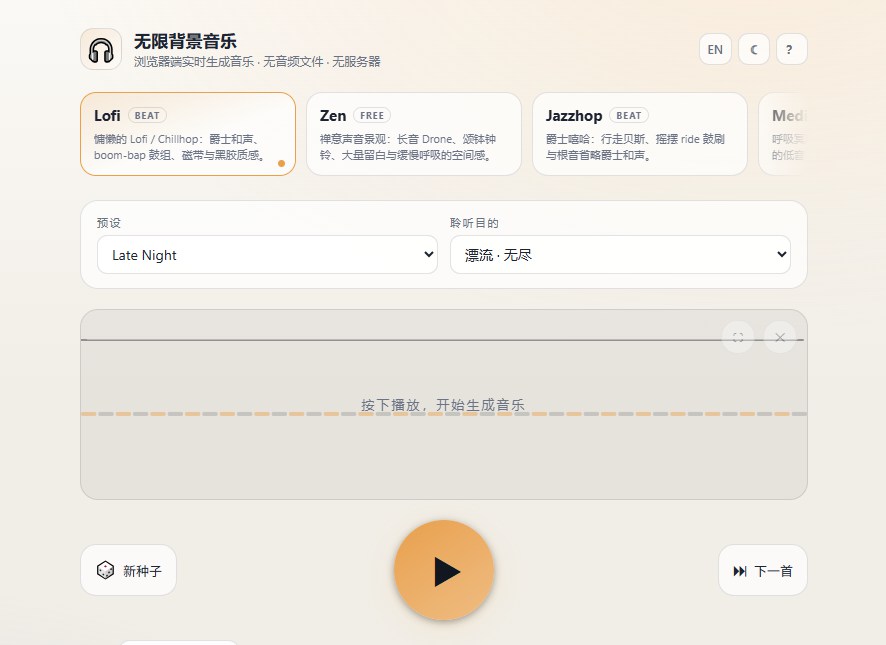This screenshot has height=645, width=886.
Task: Click the 无限背景音乐 title
Action: click(x=185, y=41)
